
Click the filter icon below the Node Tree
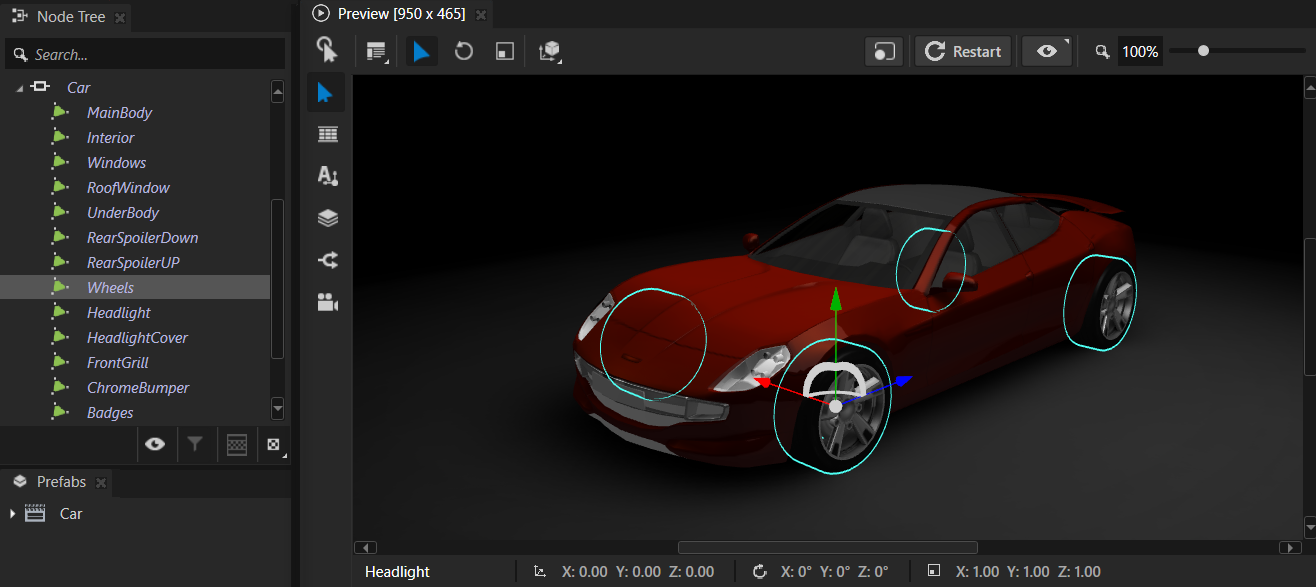pyautogui.click(x=196, y=444)
